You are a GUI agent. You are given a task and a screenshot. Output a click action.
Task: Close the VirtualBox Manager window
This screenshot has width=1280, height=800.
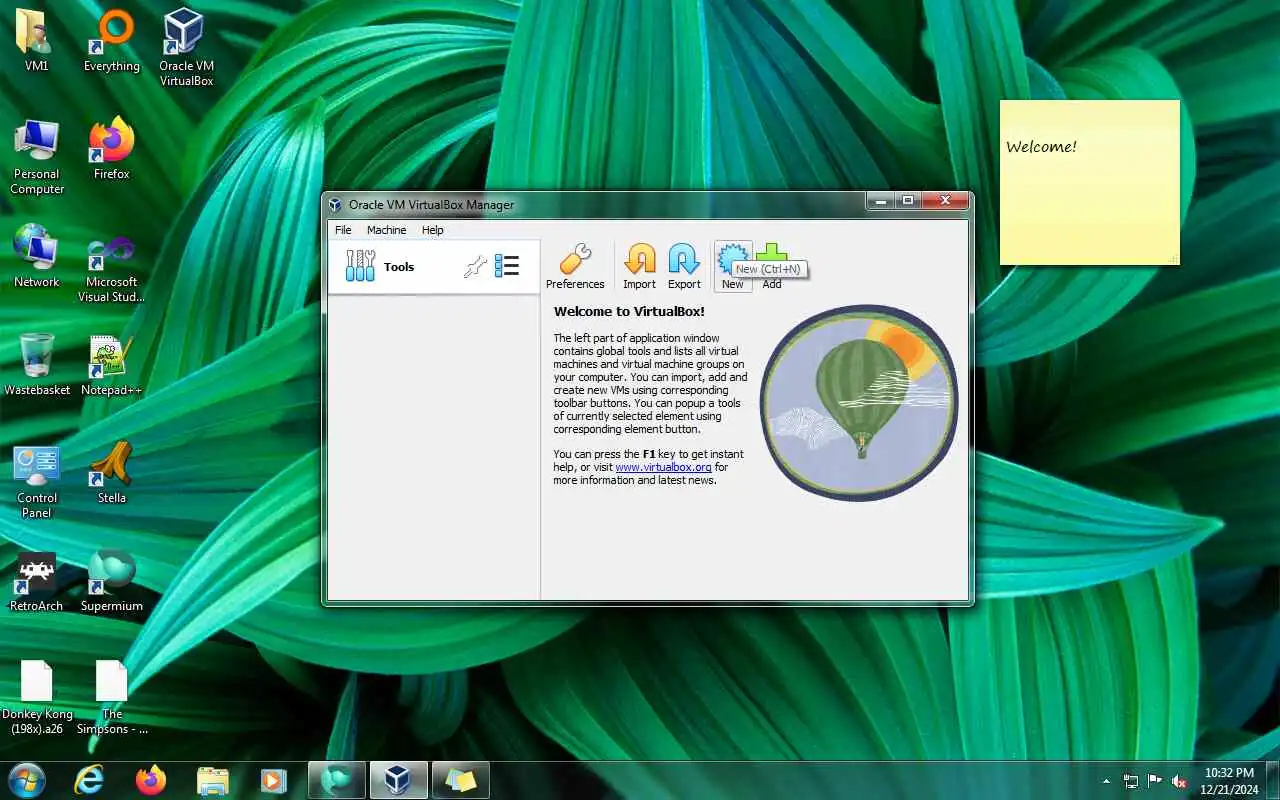[x=945, y=201]
